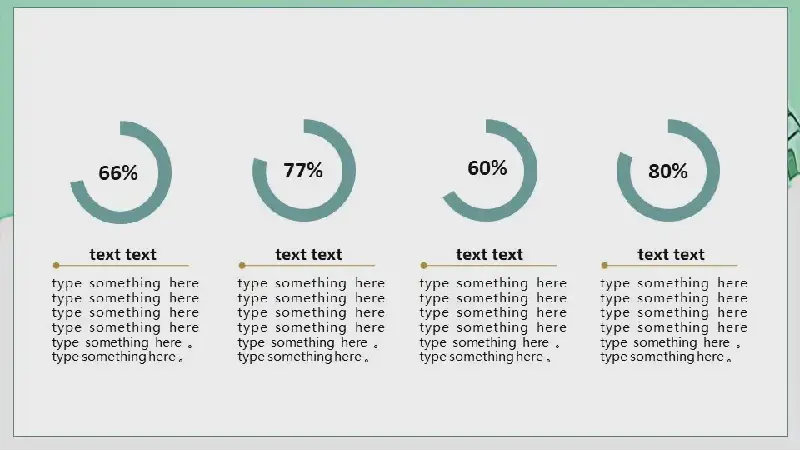Select the paragraph below the 66% ring
The image size is (800, 450).
(x=125, y=320)
